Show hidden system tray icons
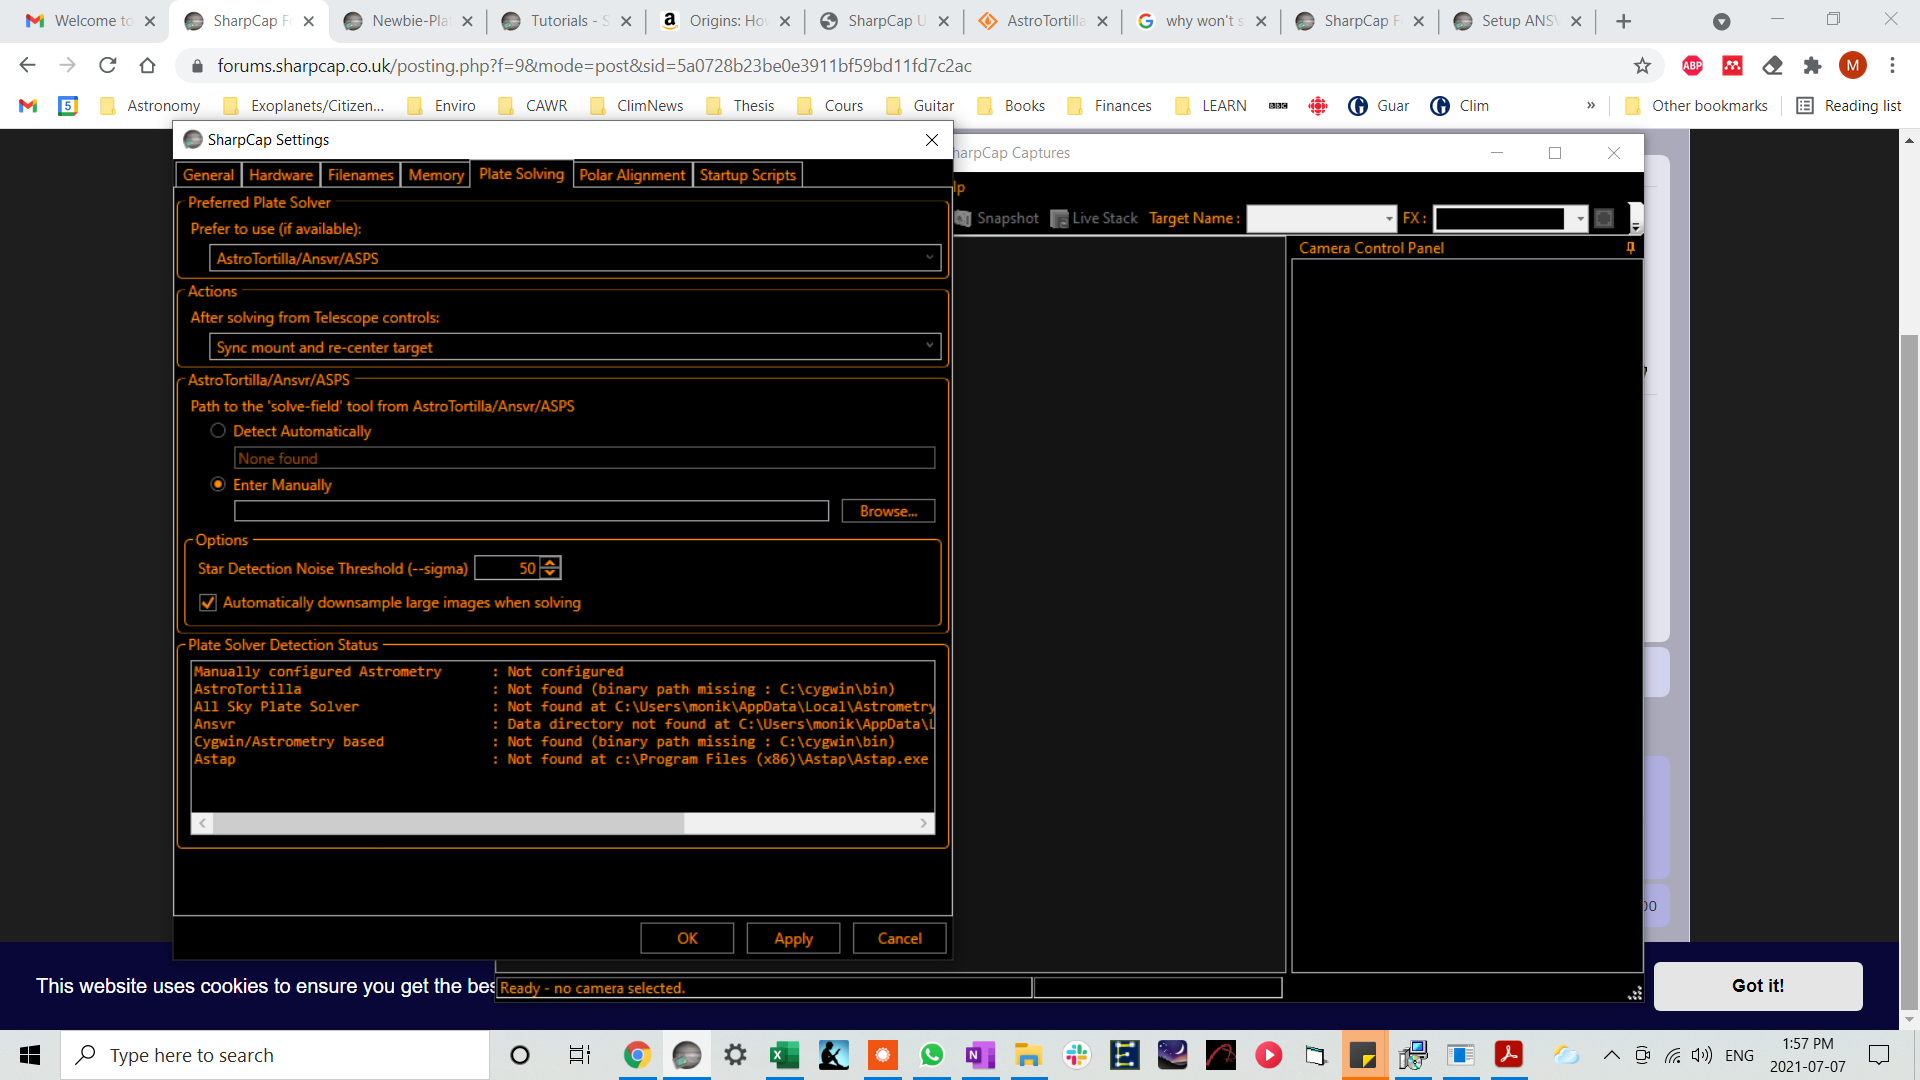 1611,1055
